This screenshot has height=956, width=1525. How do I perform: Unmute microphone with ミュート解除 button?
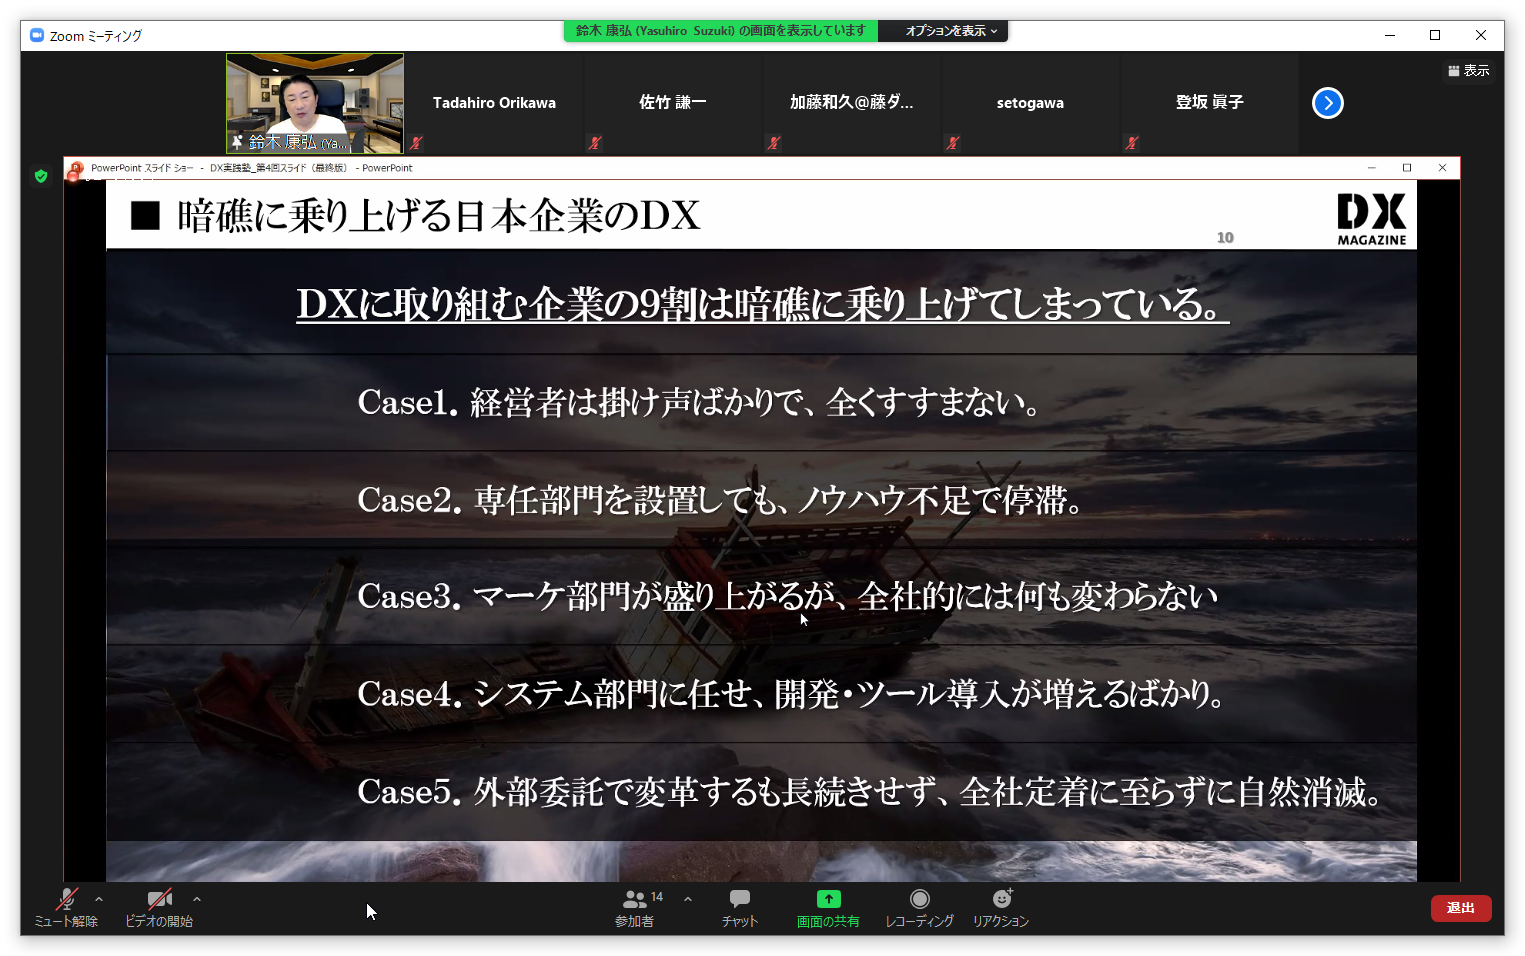pos(66,907)
